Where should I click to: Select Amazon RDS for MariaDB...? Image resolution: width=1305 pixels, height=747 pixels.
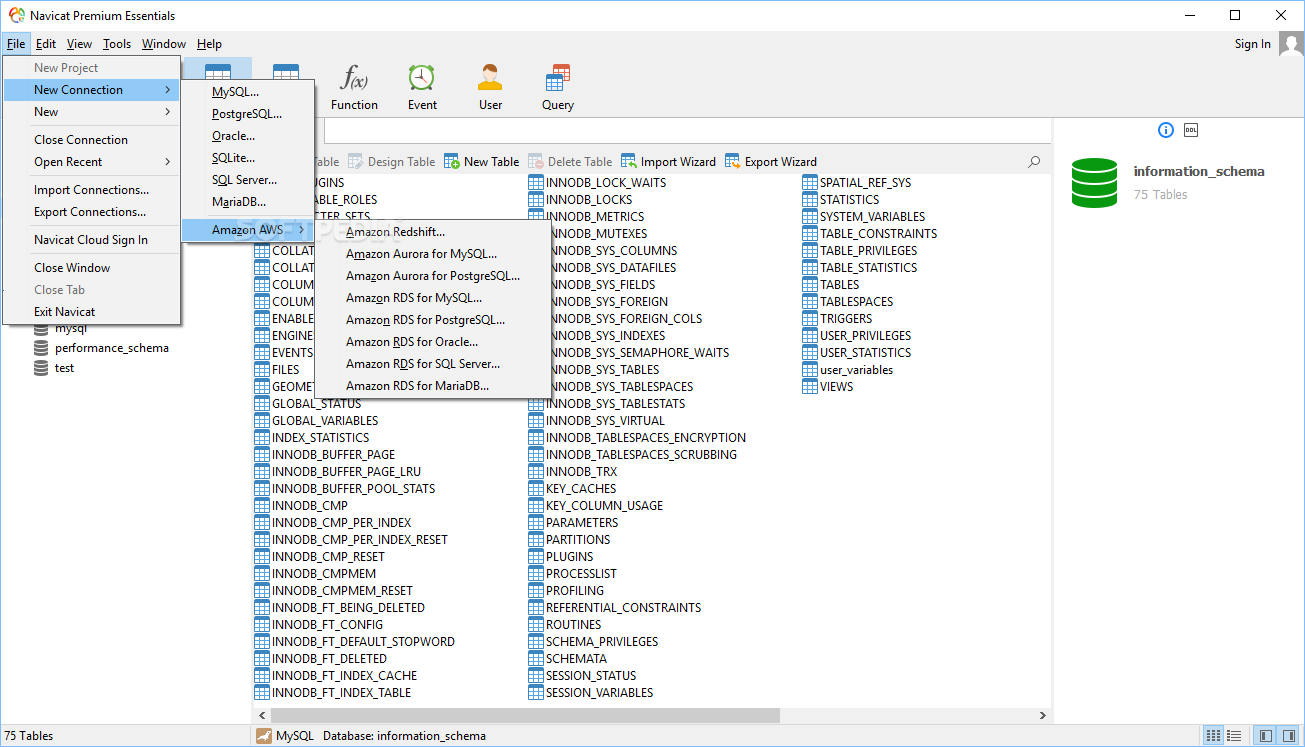click(x=432, y=386)
